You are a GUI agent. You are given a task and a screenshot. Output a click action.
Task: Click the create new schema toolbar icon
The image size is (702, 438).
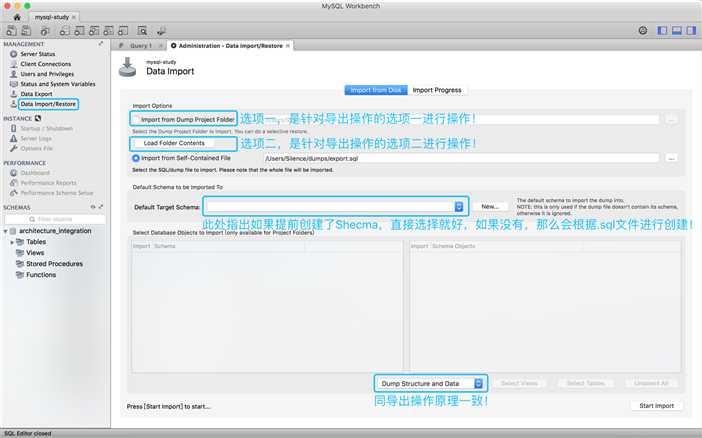64,31
